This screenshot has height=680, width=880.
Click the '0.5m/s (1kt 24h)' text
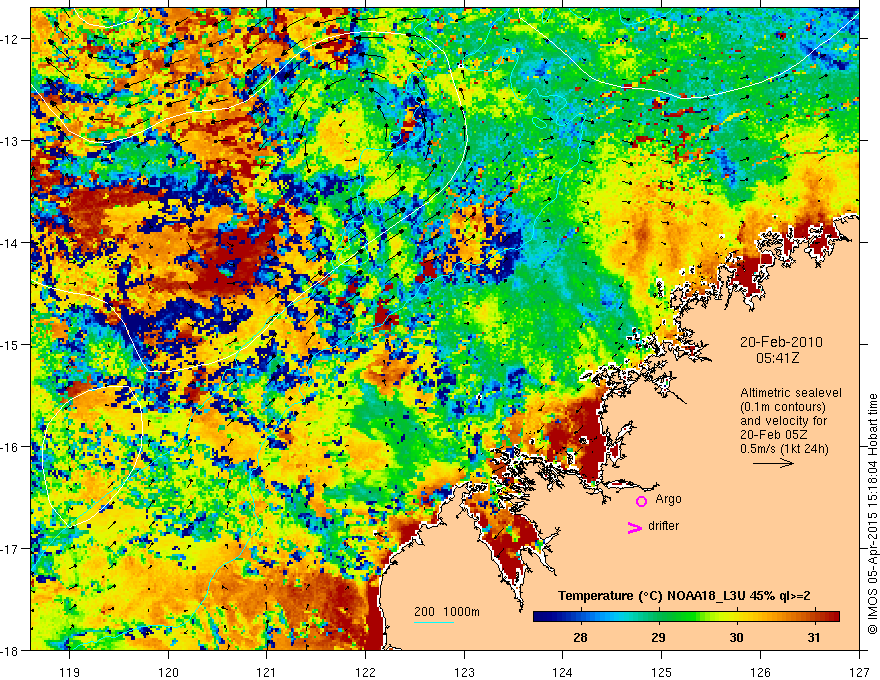[785, 449]
